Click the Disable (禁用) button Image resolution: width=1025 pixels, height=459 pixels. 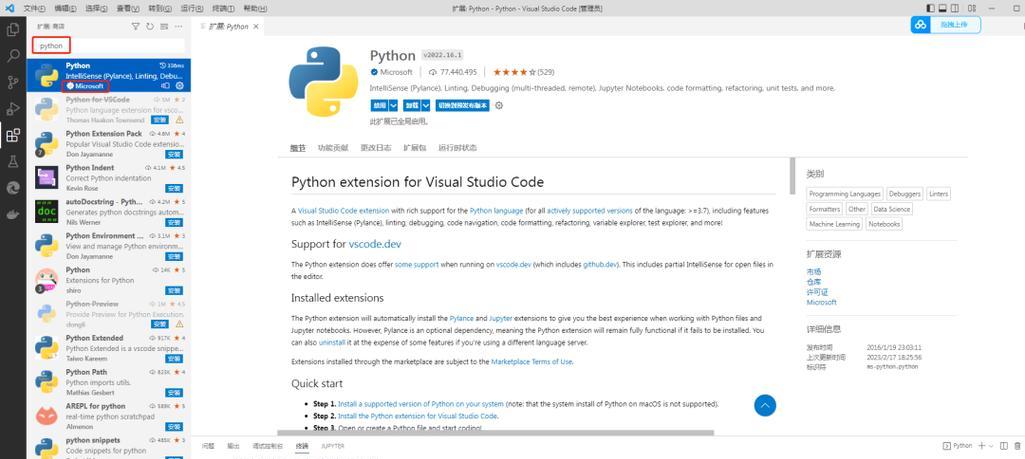click(379, 105)
